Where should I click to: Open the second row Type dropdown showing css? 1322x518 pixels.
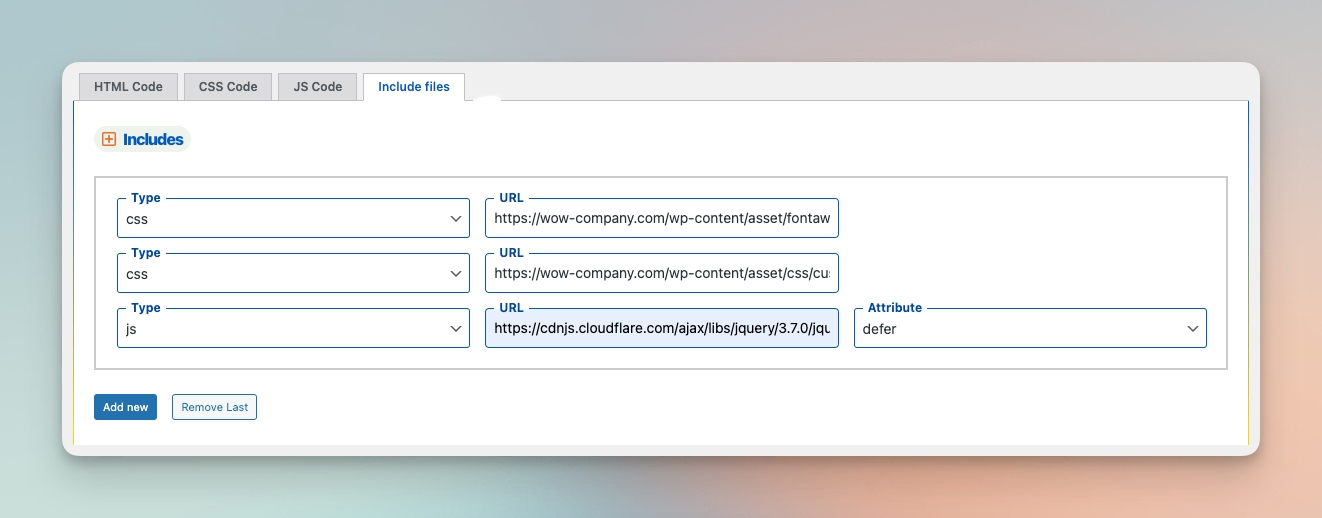pyautogui.click(x=293, y=273)
